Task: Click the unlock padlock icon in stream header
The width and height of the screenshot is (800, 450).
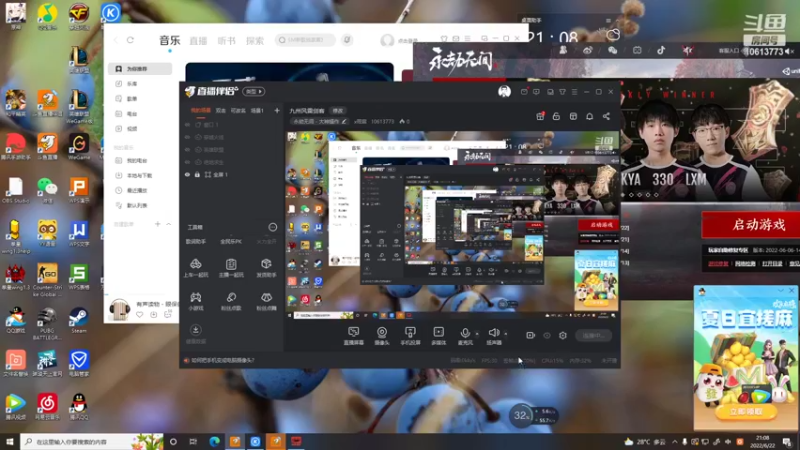Action: [x=556, y=116]
